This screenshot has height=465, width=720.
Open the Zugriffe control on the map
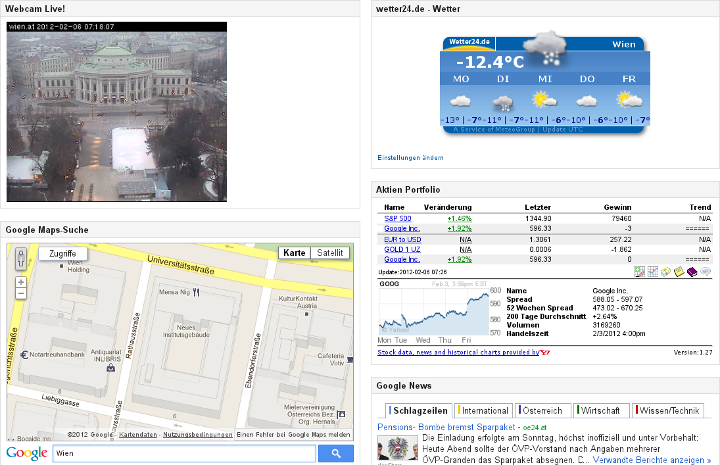(x=63, y=253)
